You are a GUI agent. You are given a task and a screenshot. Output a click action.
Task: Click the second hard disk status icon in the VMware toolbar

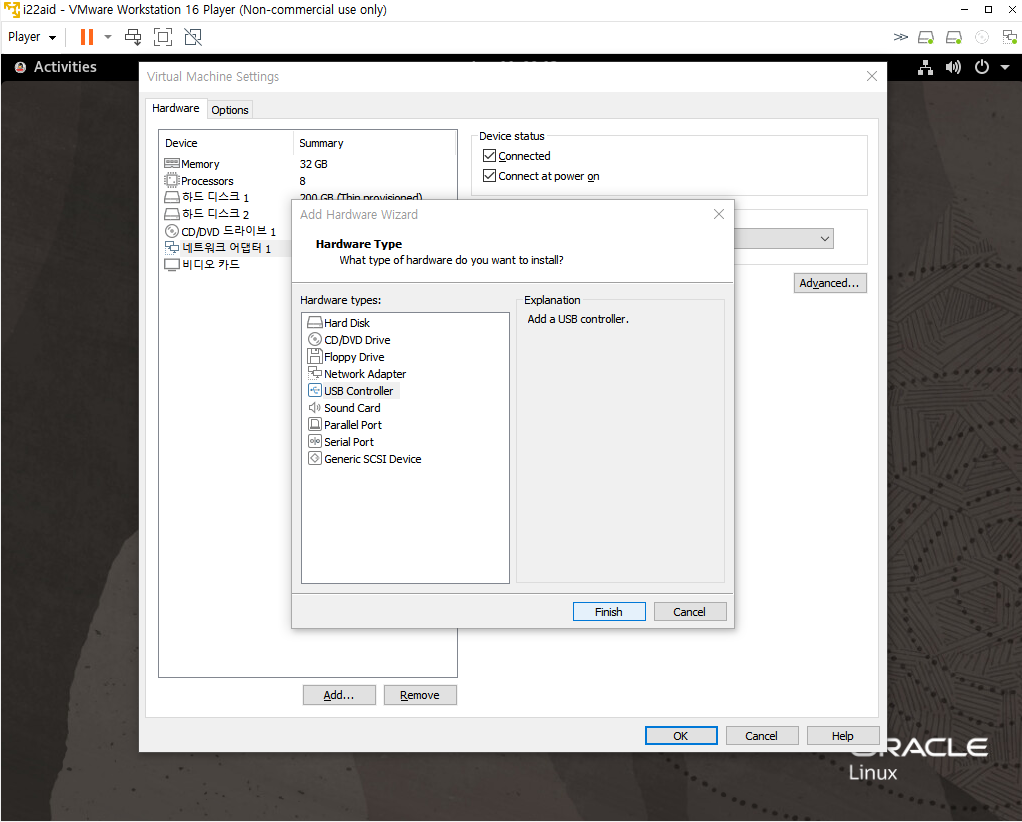click(x=954, y=37)
